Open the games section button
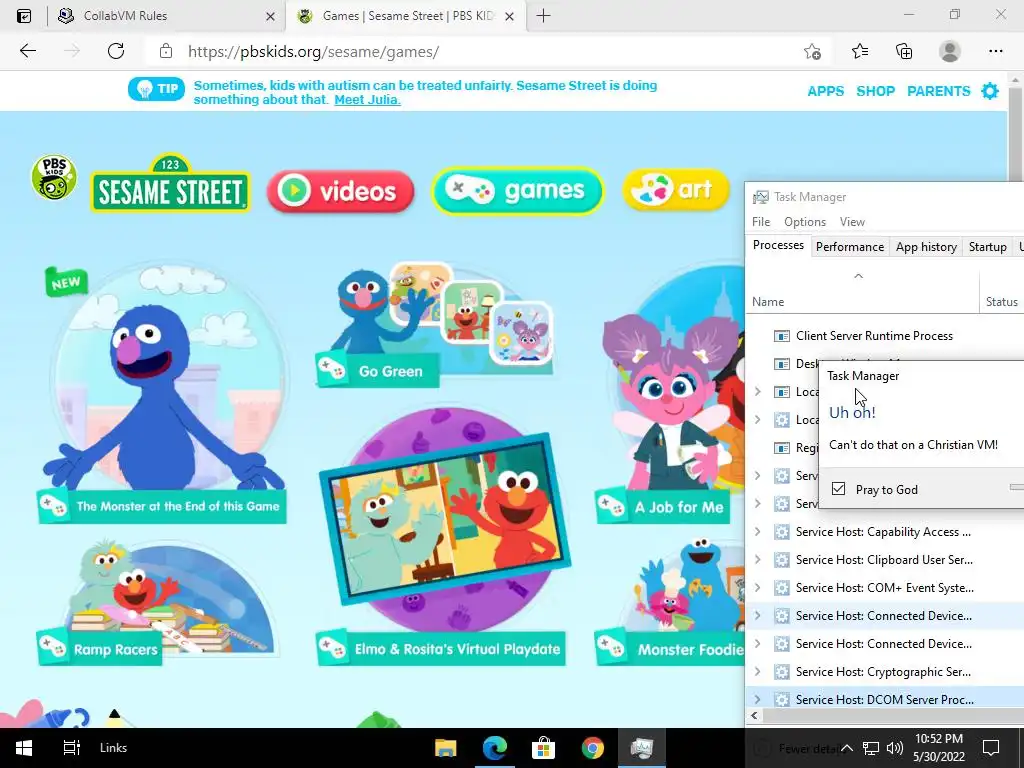1024x768 pixels. coord(517,191)
